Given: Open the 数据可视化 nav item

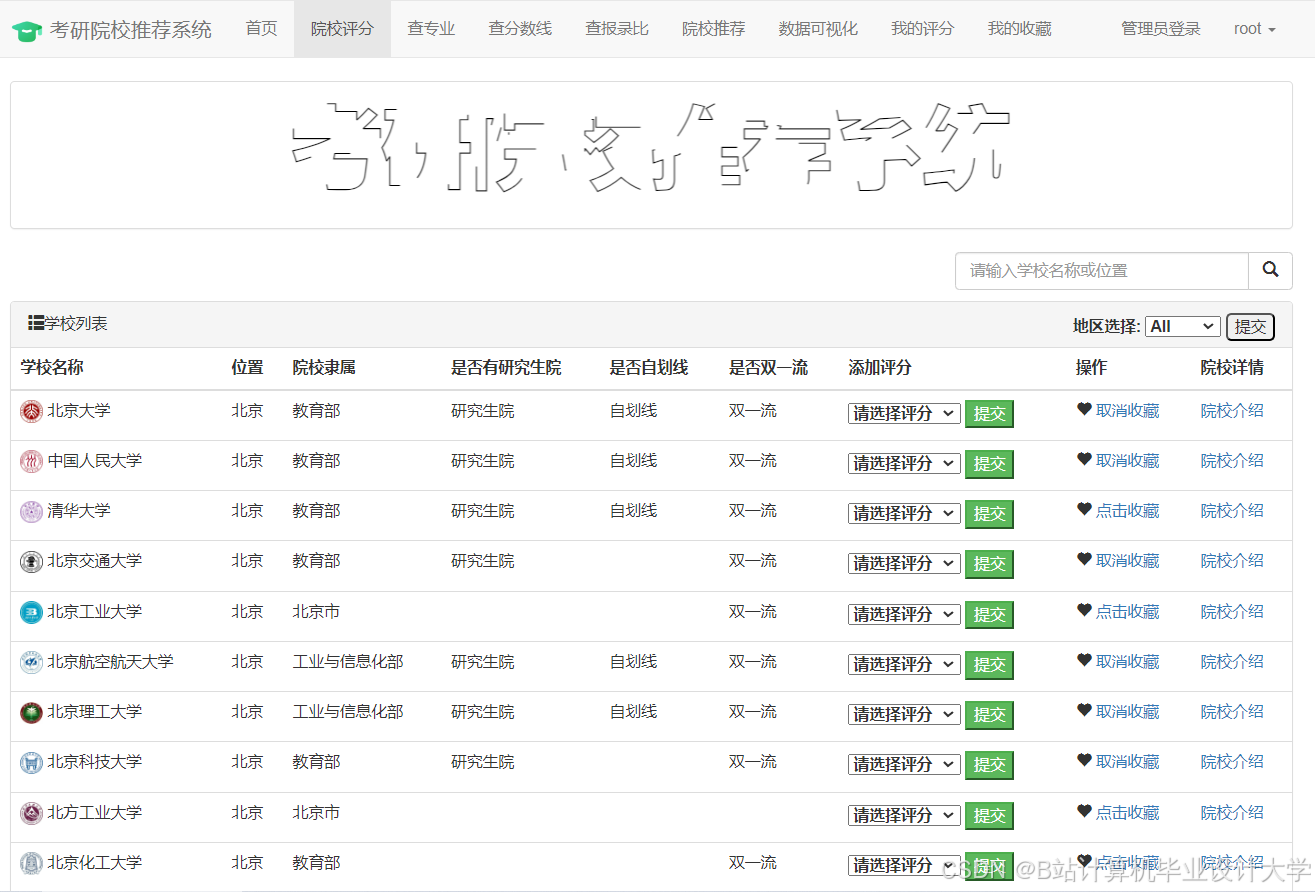Looking at the screenshot, I should [818, 29].
